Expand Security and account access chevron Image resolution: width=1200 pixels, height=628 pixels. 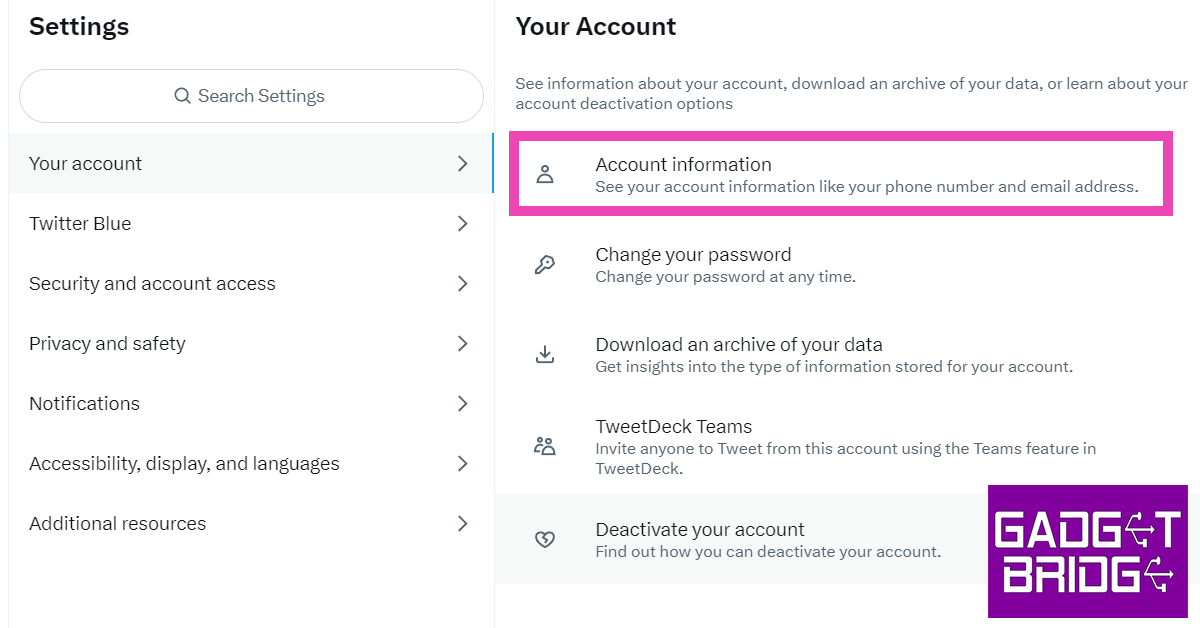pos(462,283)
